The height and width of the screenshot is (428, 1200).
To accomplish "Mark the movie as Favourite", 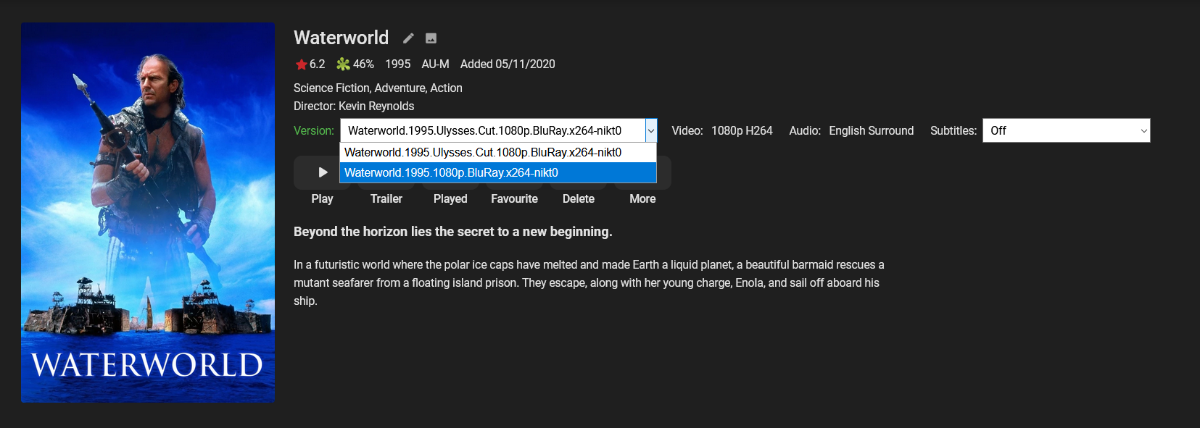I will tap(514, 198).
